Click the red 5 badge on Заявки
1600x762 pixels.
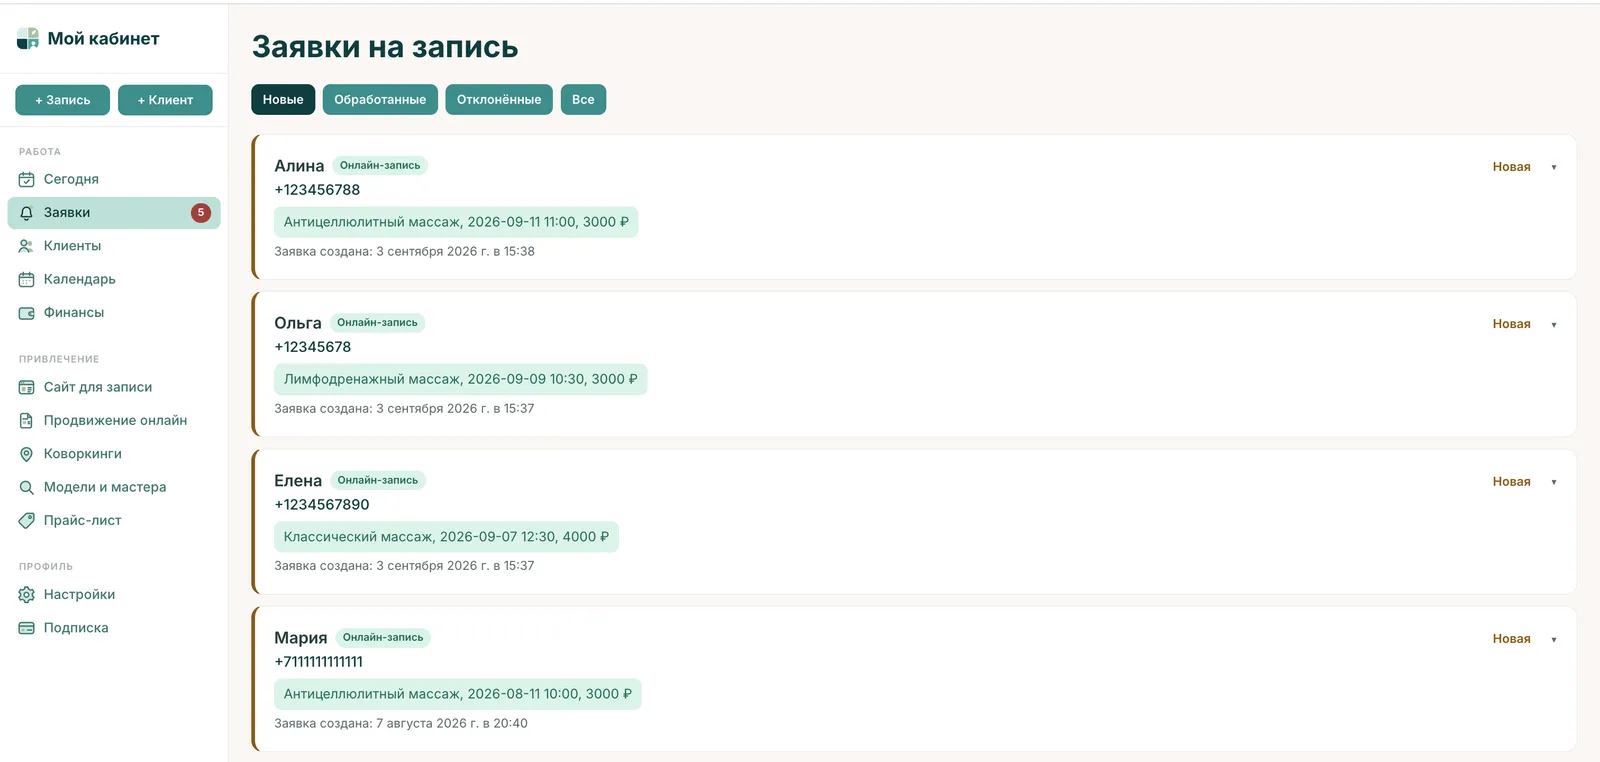tap(201, 213)
